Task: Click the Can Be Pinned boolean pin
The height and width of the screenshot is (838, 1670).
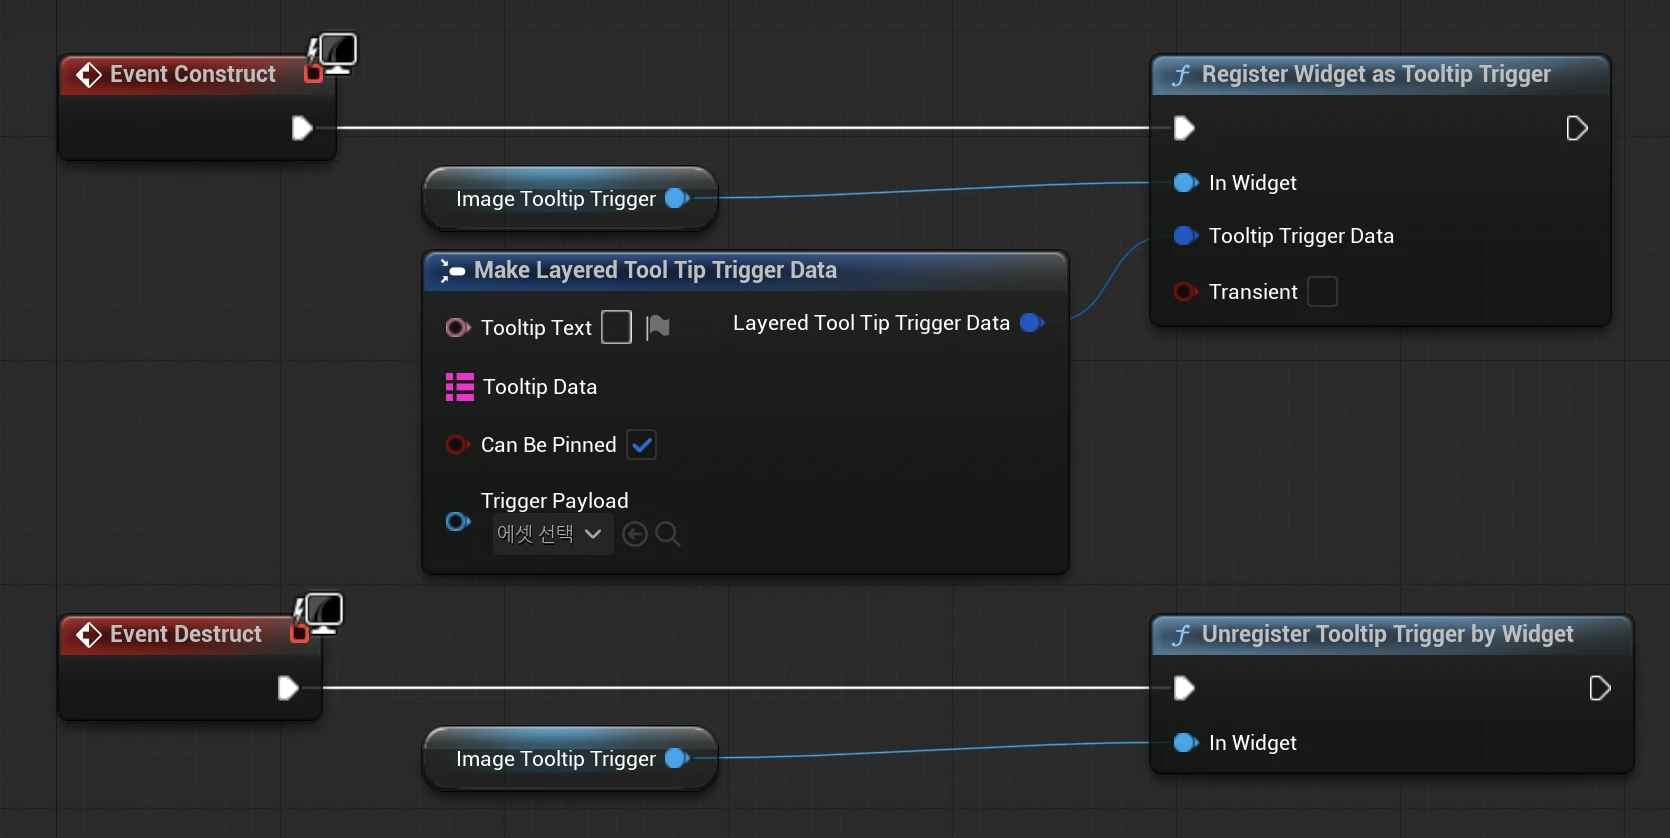Action: [458, 445]
